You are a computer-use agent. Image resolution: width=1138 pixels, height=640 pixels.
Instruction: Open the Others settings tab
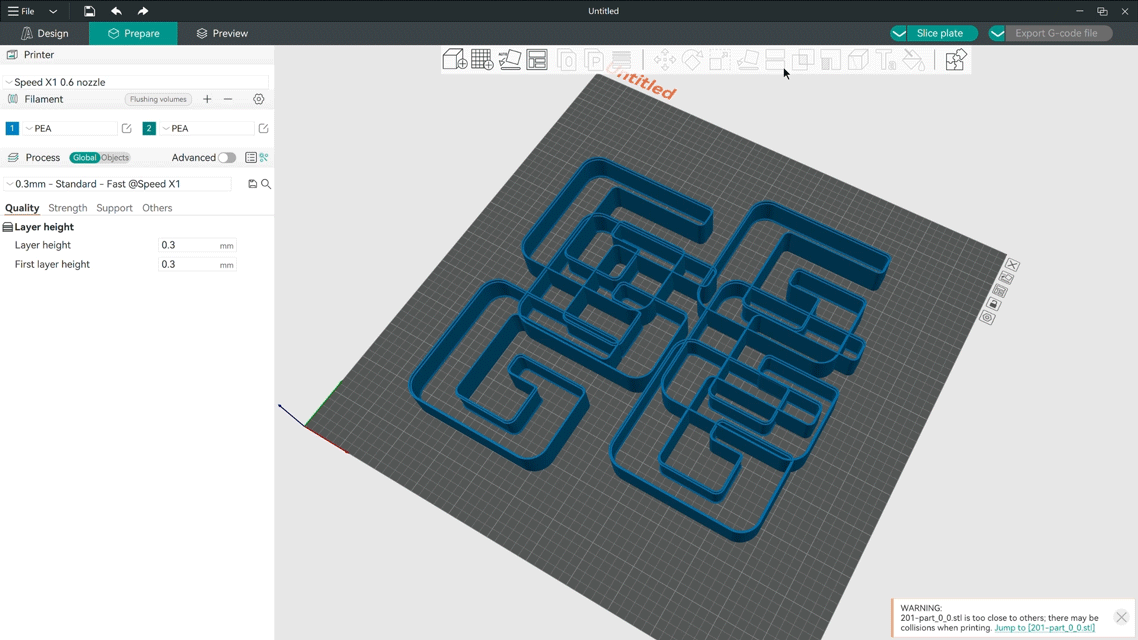[157, 208]
